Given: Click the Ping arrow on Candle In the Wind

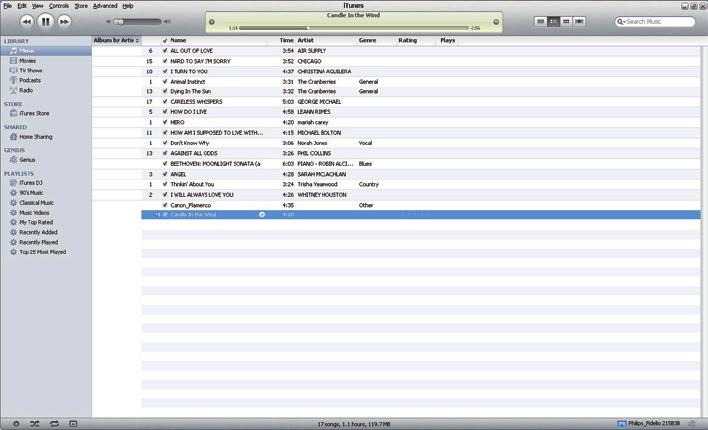Looking at the screenshot, I should pos(262,215).
